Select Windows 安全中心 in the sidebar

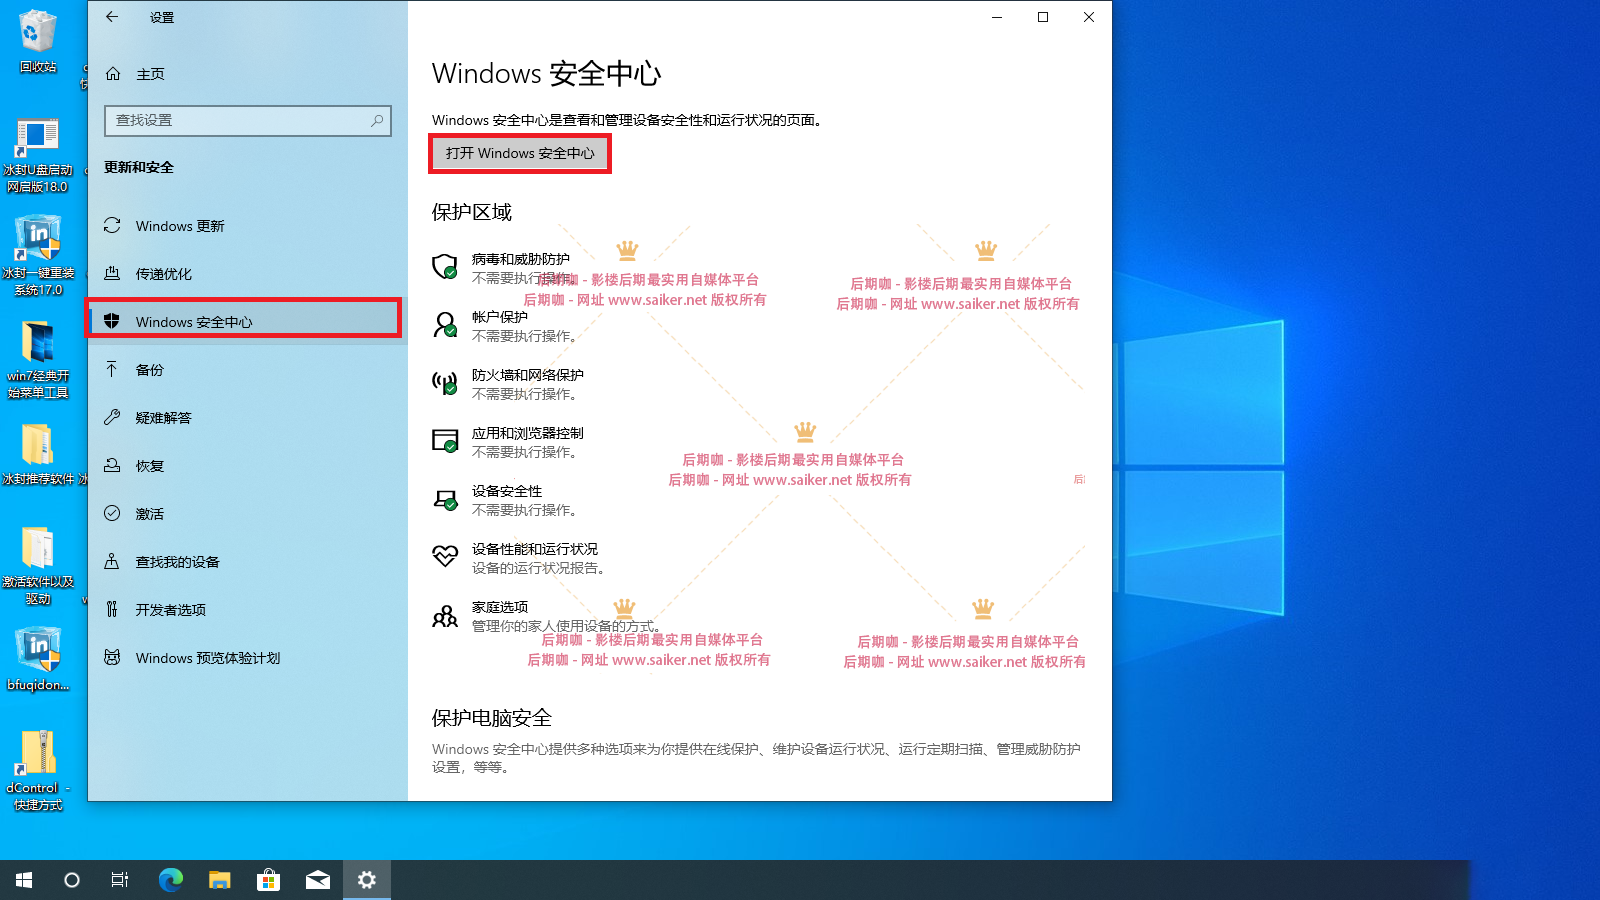coord(248,321)
